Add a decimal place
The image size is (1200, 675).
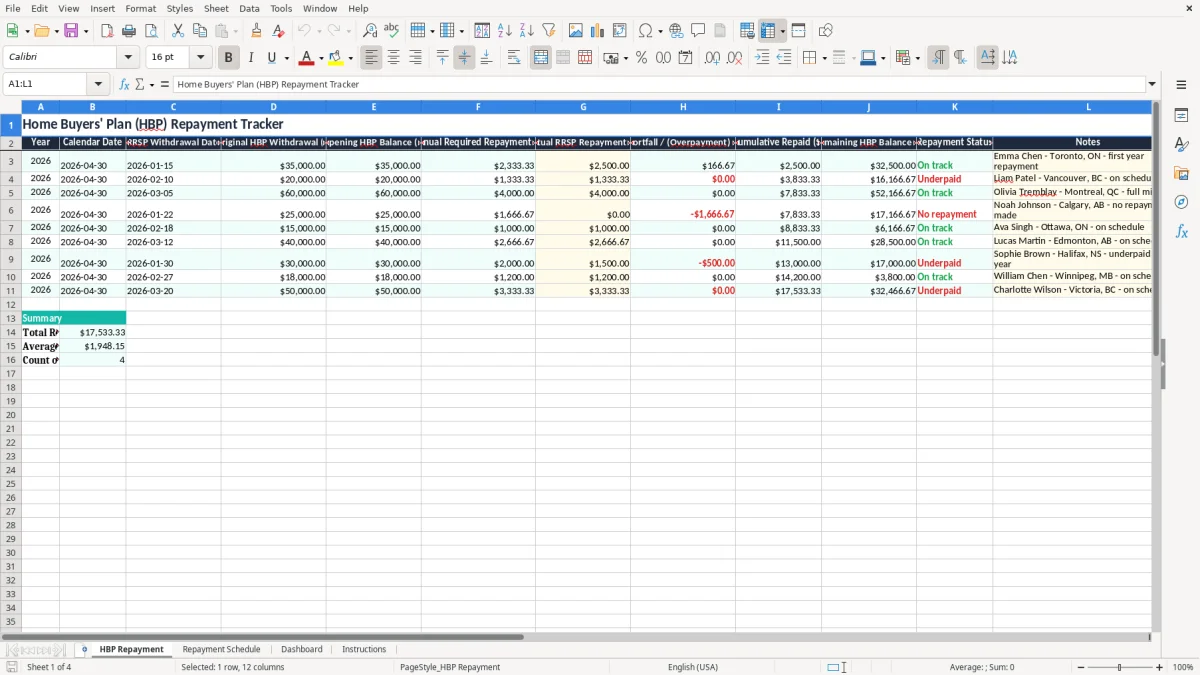[712, 58]
